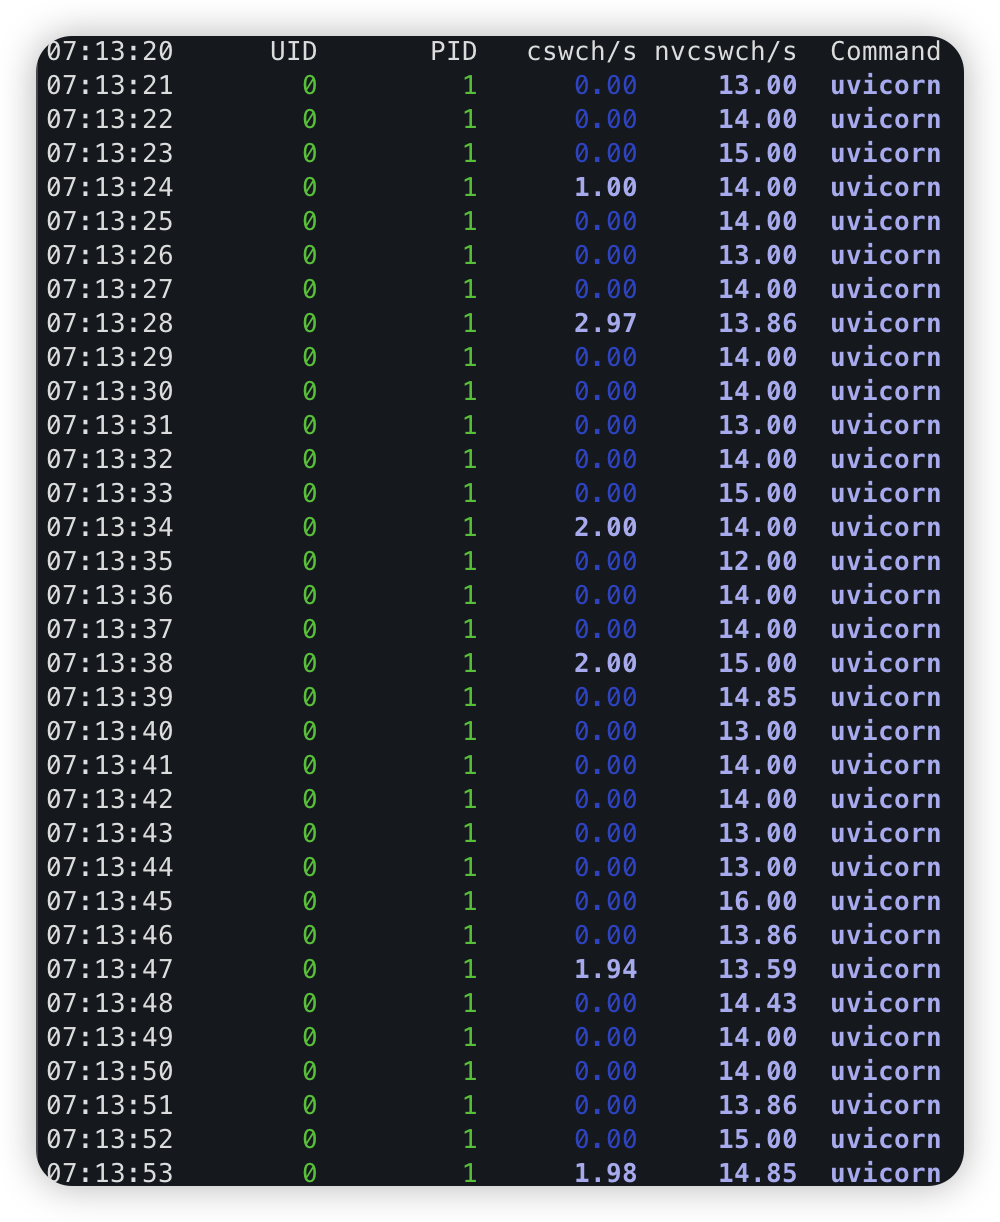The height and width of the screenshot is (1222, 1000).
Task: Select the 1.00 cswch/s value
Action: click(x=605, y=188)
